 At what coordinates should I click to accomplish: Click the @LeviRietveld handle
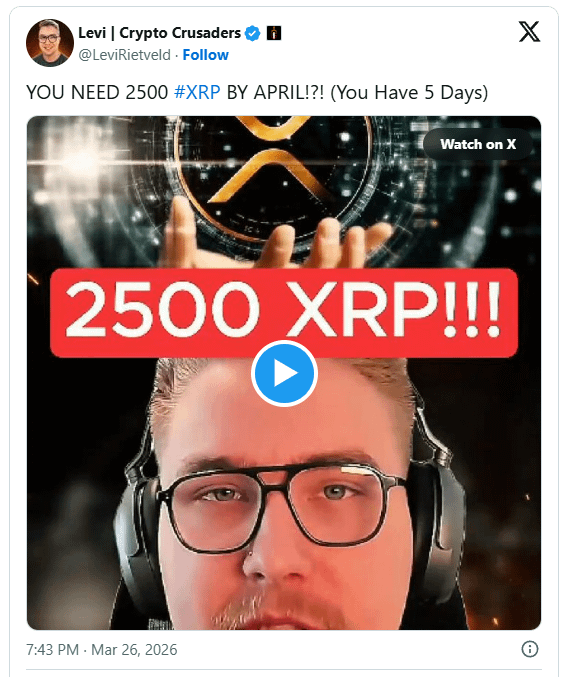(x=124, y=55)
